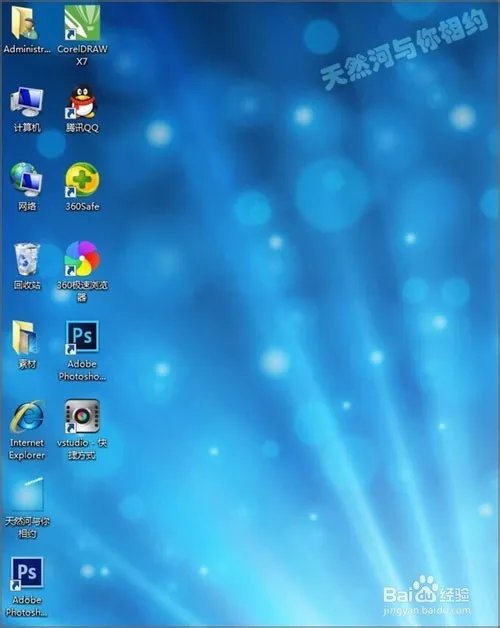Select the 计算机 (Computer) desktop icon

27,102
